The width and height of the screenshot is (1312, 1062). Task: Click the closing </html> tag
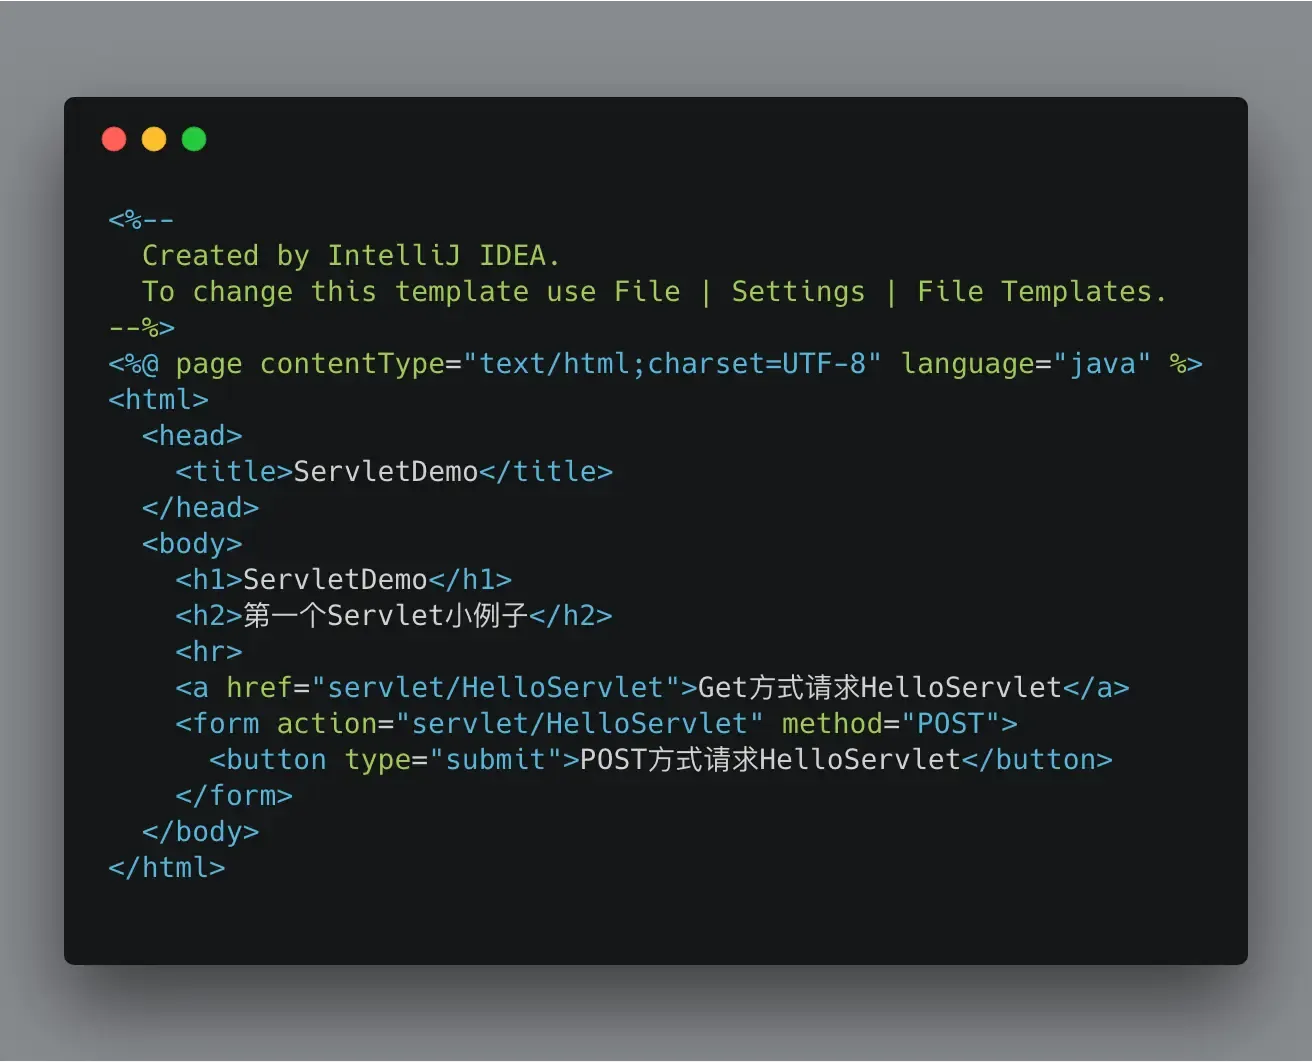[x=167, y=868]
